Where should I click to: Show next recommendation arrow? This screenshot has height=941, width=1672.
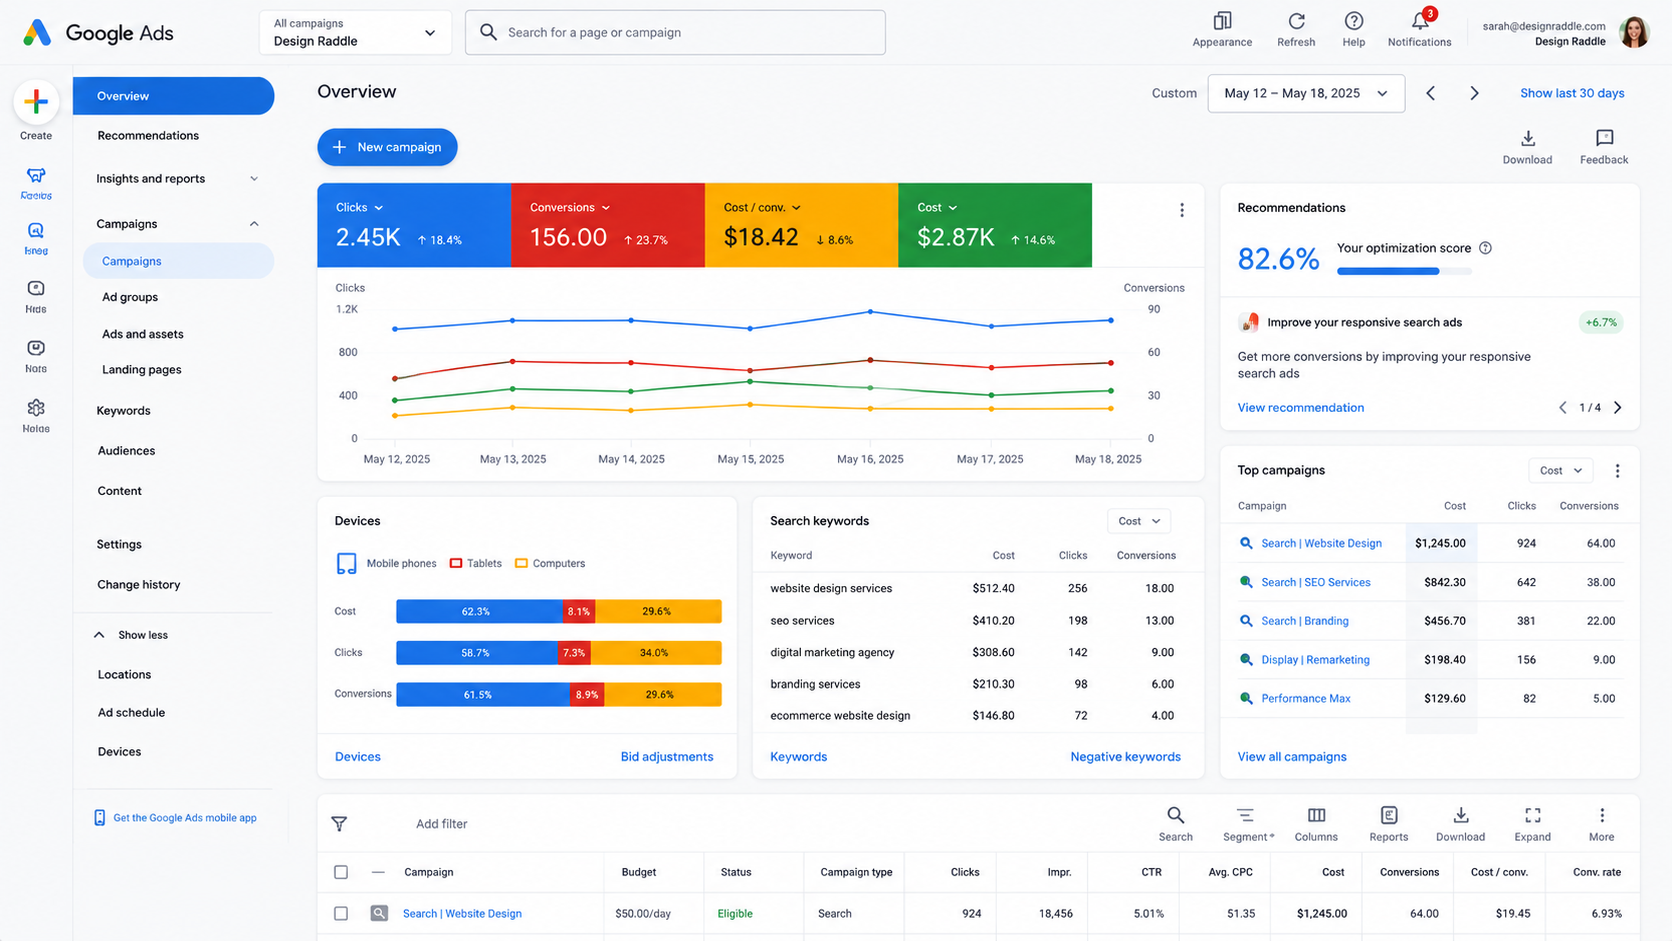point(1617,407)
